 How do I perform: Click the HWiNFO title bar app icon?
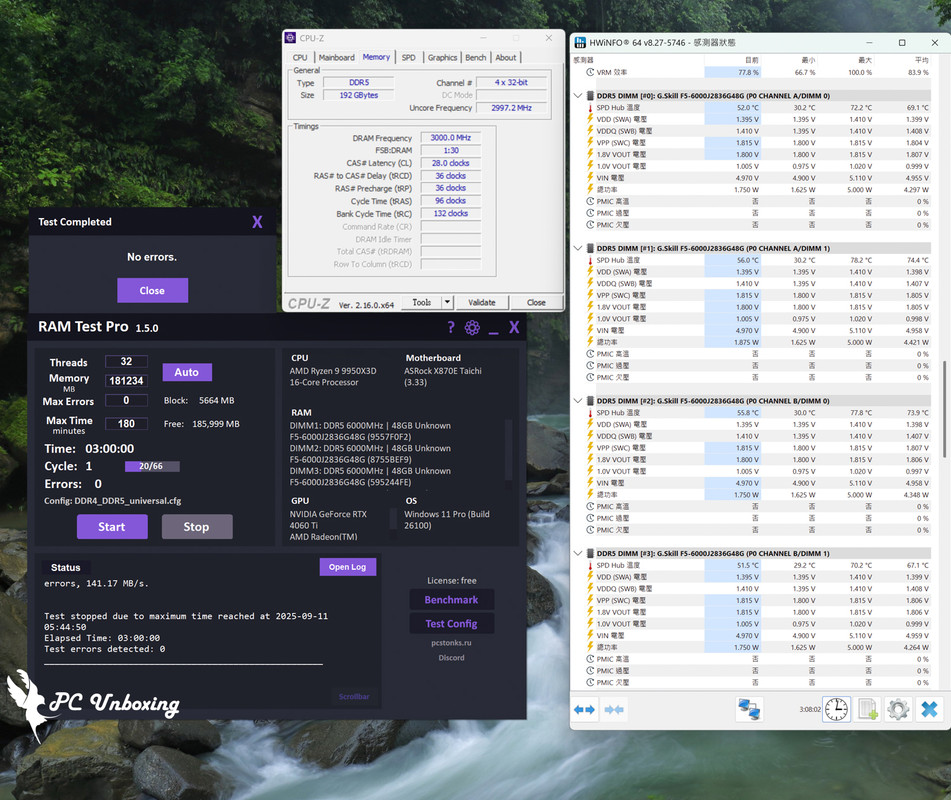pyautogui.click(x=580, y=42)
